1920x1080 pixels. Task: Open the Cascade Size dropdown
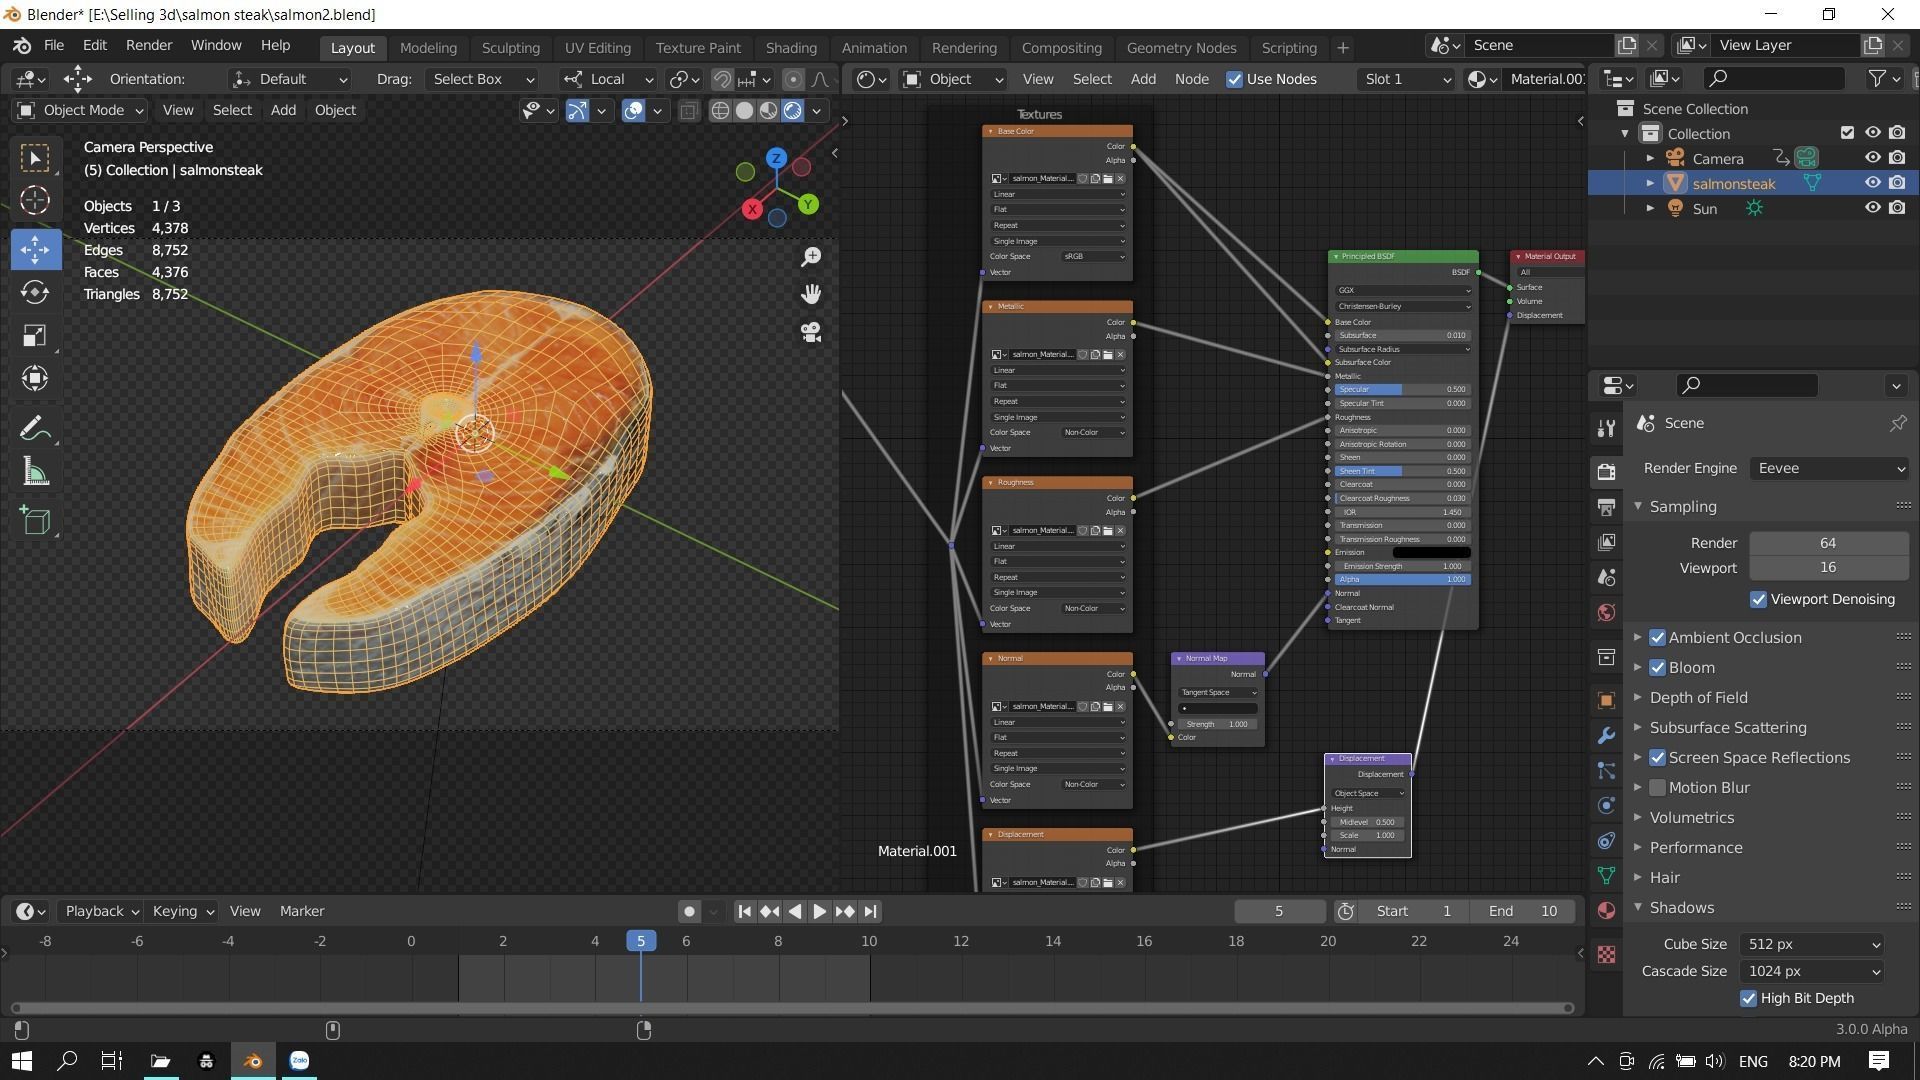(1812, 971)
